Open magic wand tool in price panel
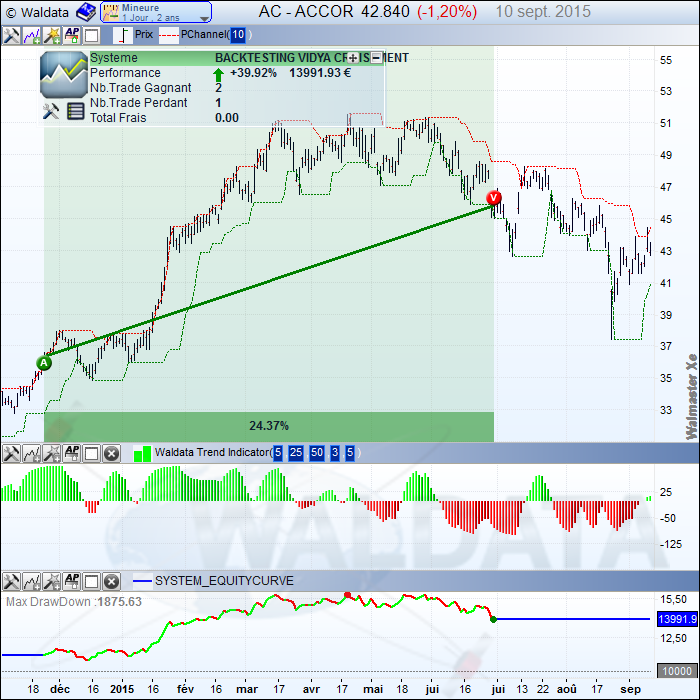 tap(52, 36)
